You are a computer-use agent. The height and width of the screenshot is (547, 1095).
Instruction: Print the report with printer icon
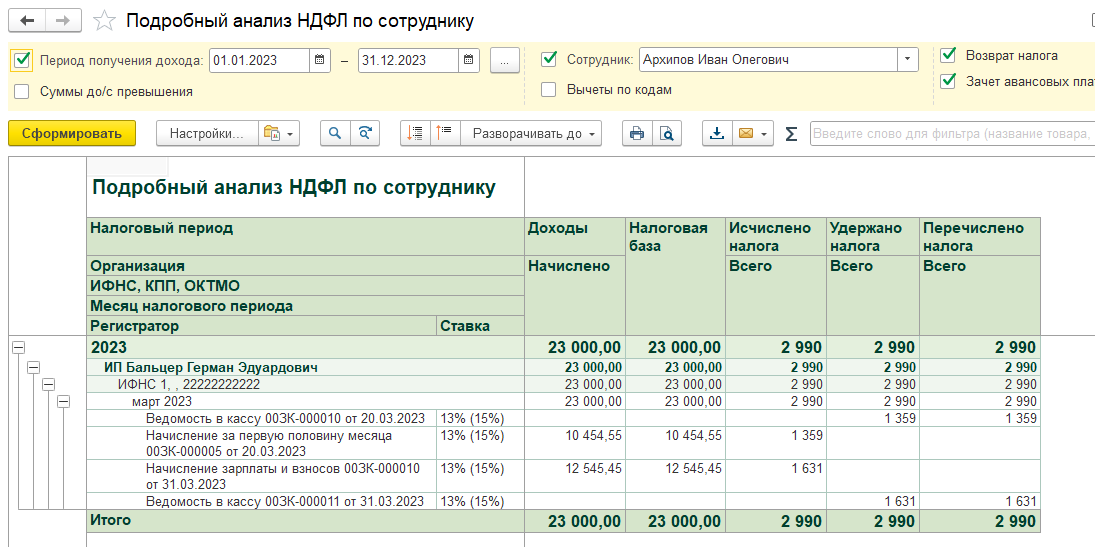coord(637,133)
